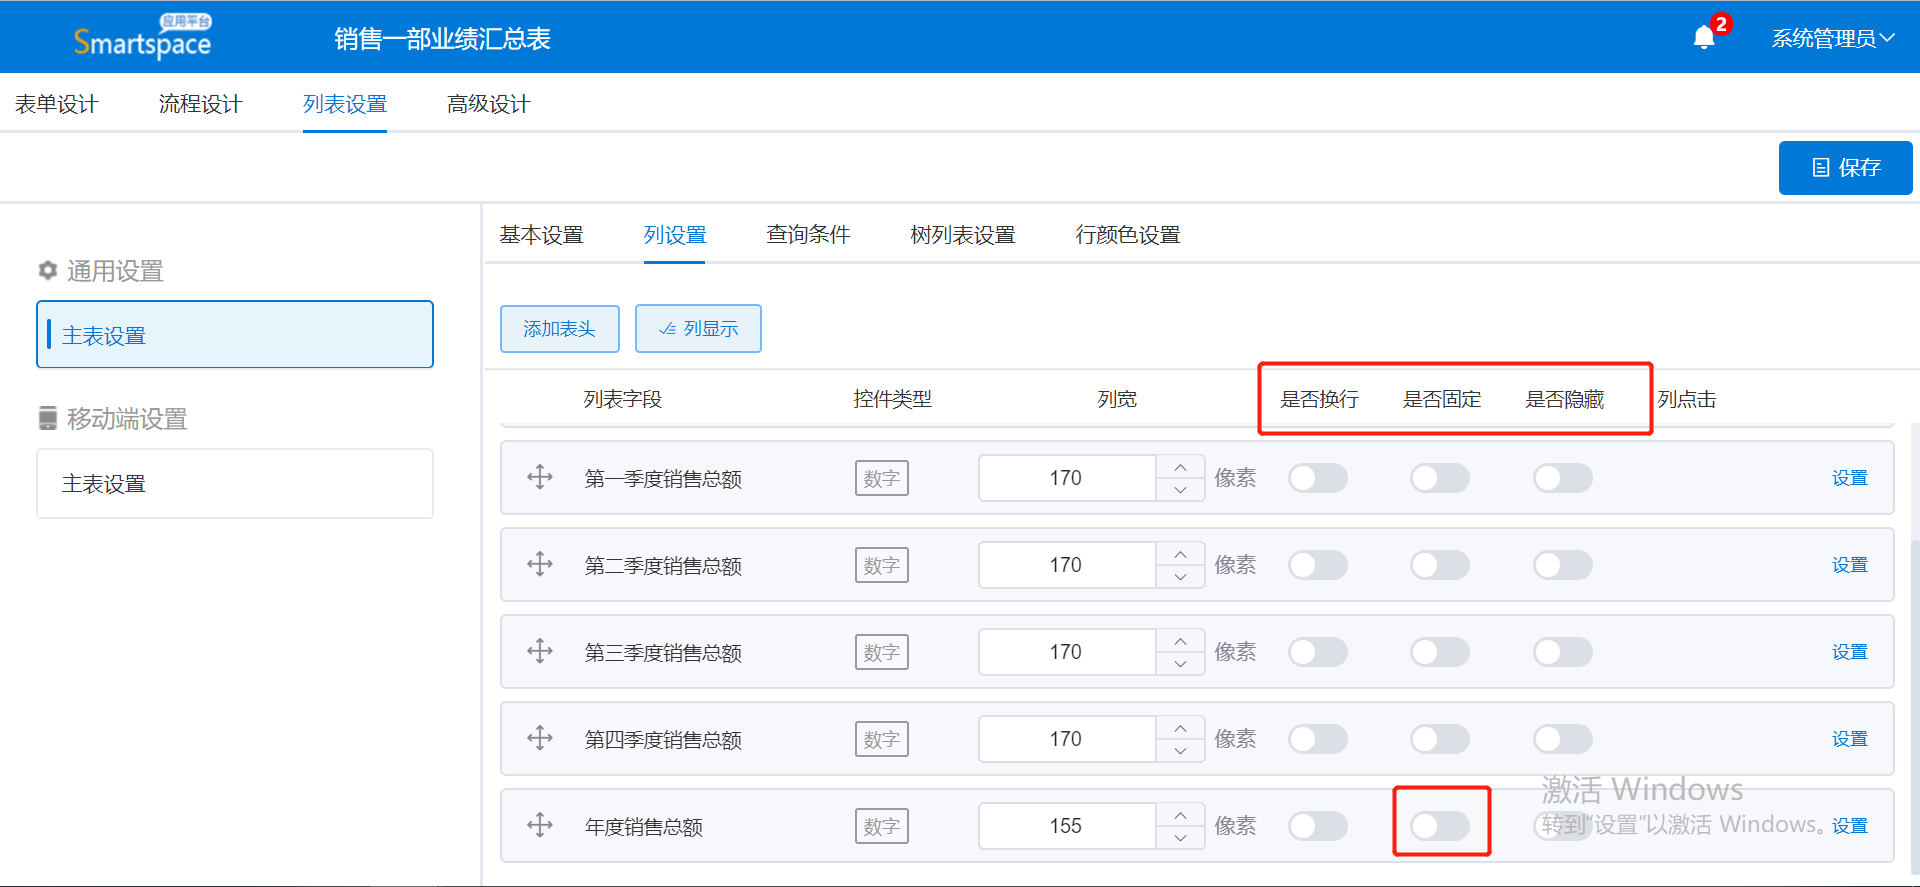Increase column width of 第一季度销售总额

(1181, 467)
